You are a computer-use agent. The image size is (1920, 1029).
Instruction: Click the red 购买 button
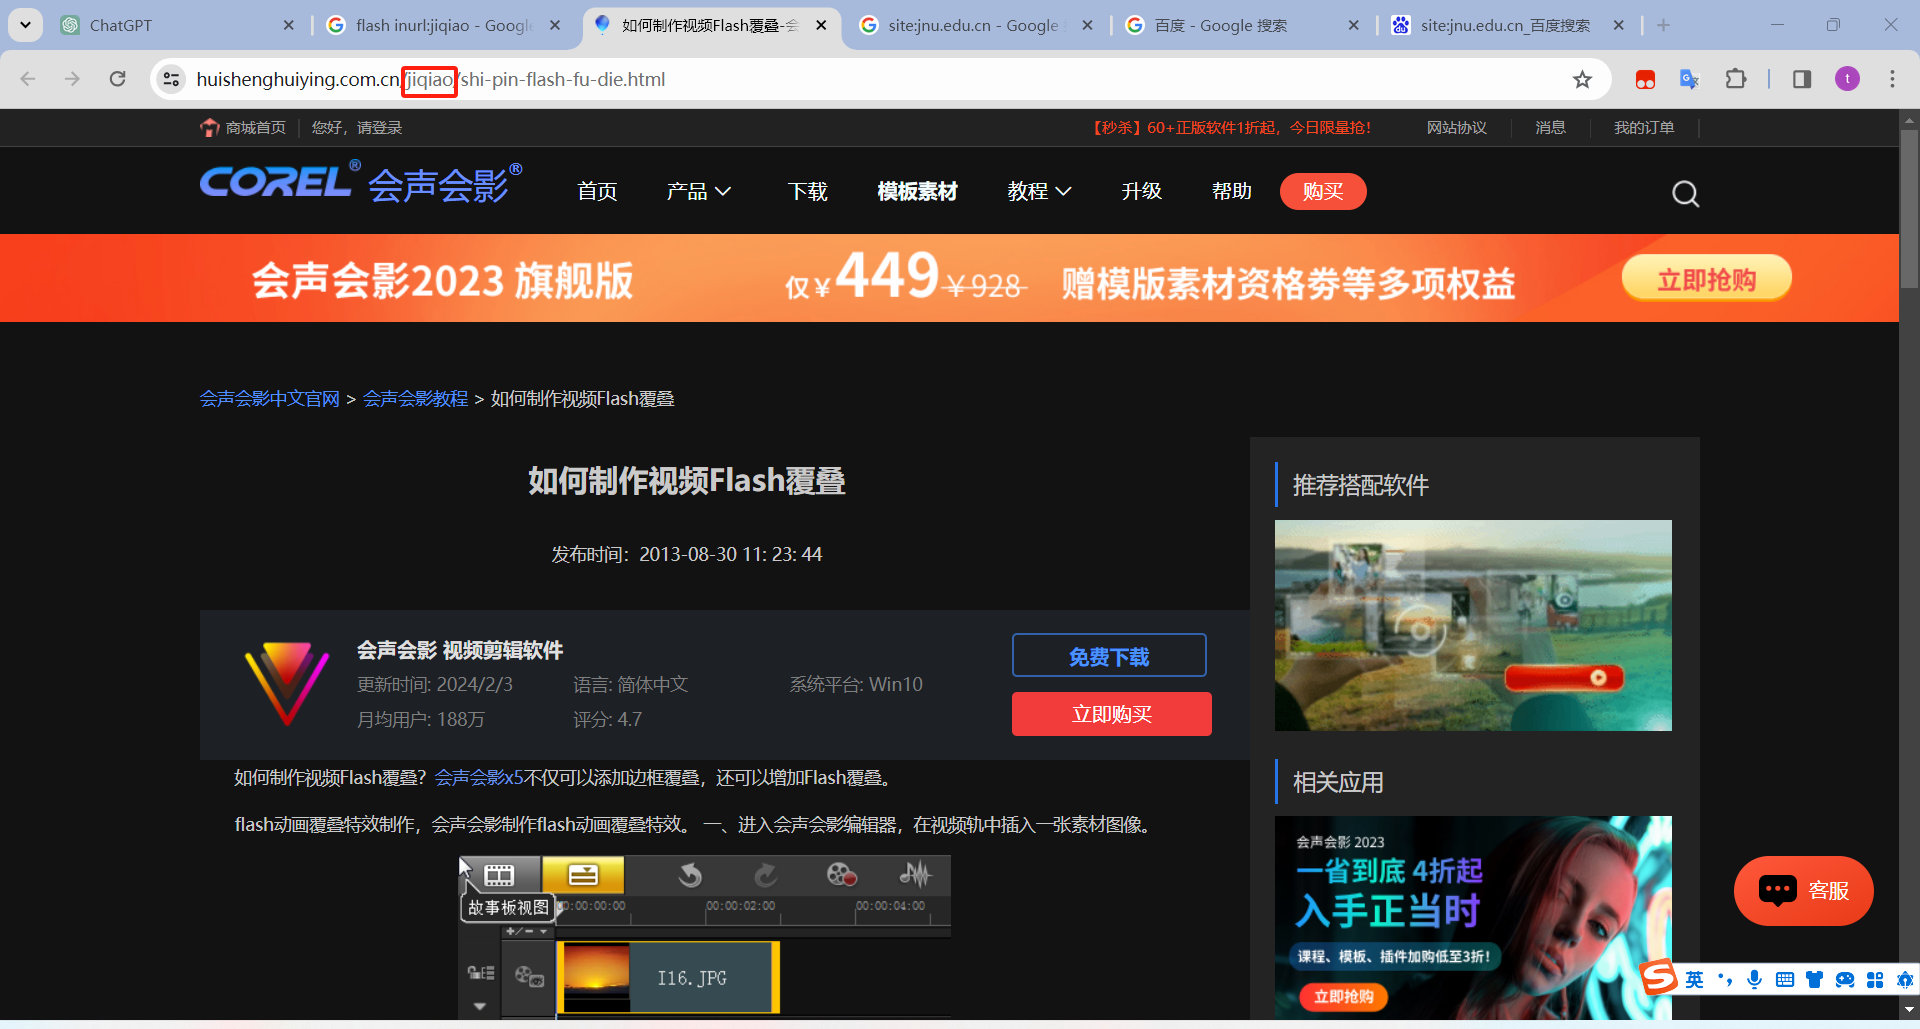click(1323, 191)
